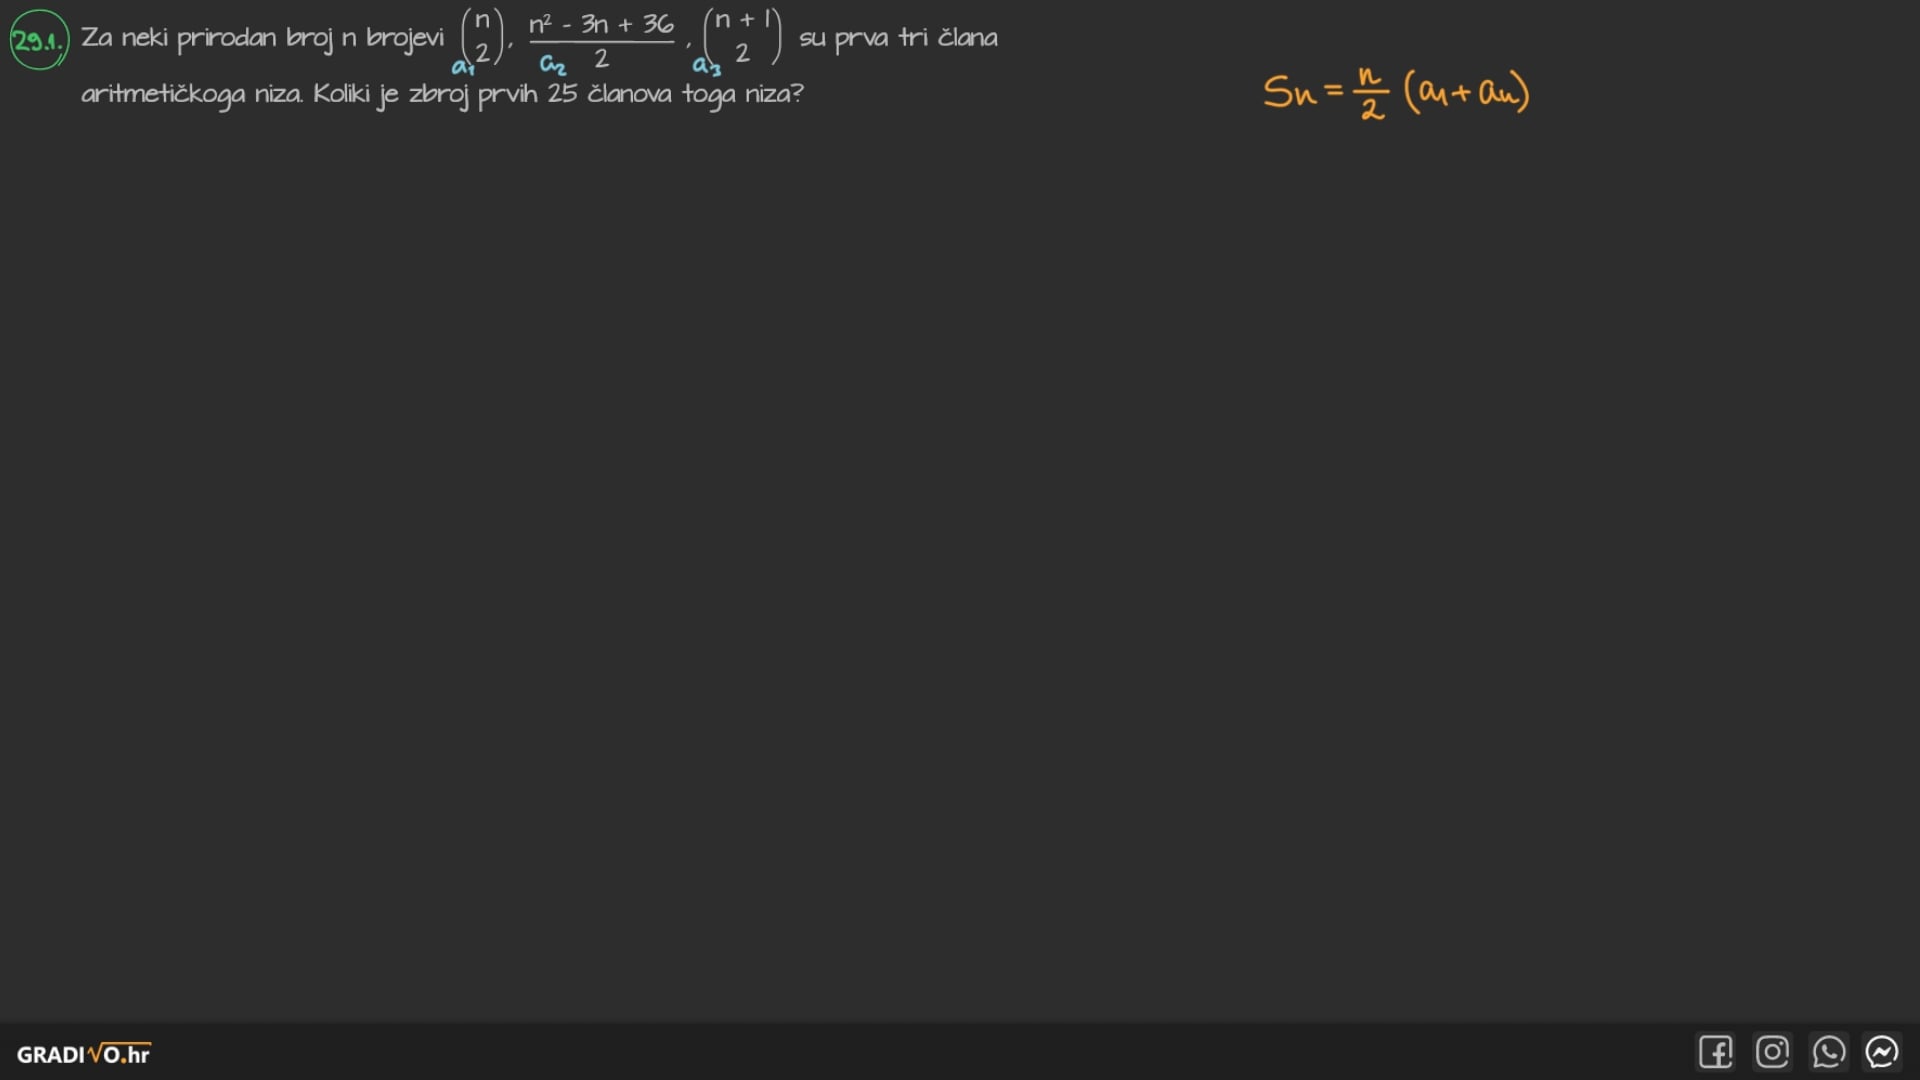The height and width of the screenshot is (1080, 1920).
Task: Click the Messenger chat icon
Action: [1882, 1052]
